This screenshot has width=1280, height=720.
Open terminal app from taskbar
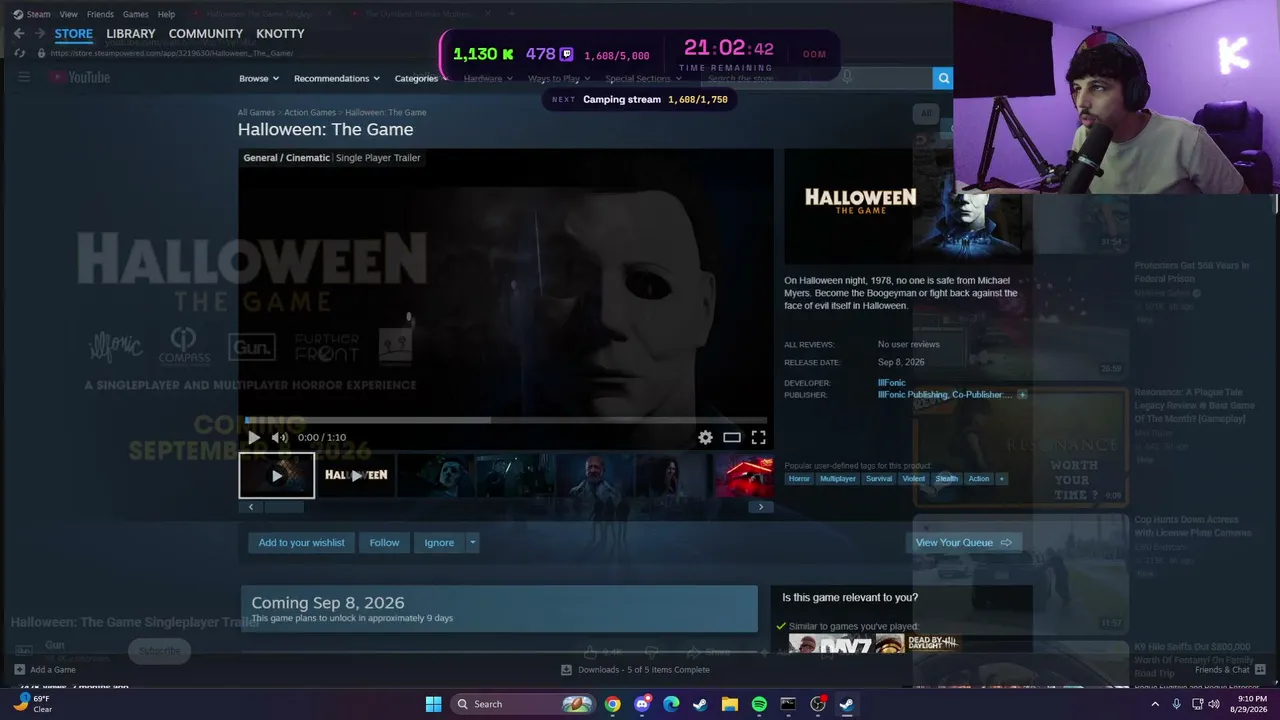click(788, 704)
